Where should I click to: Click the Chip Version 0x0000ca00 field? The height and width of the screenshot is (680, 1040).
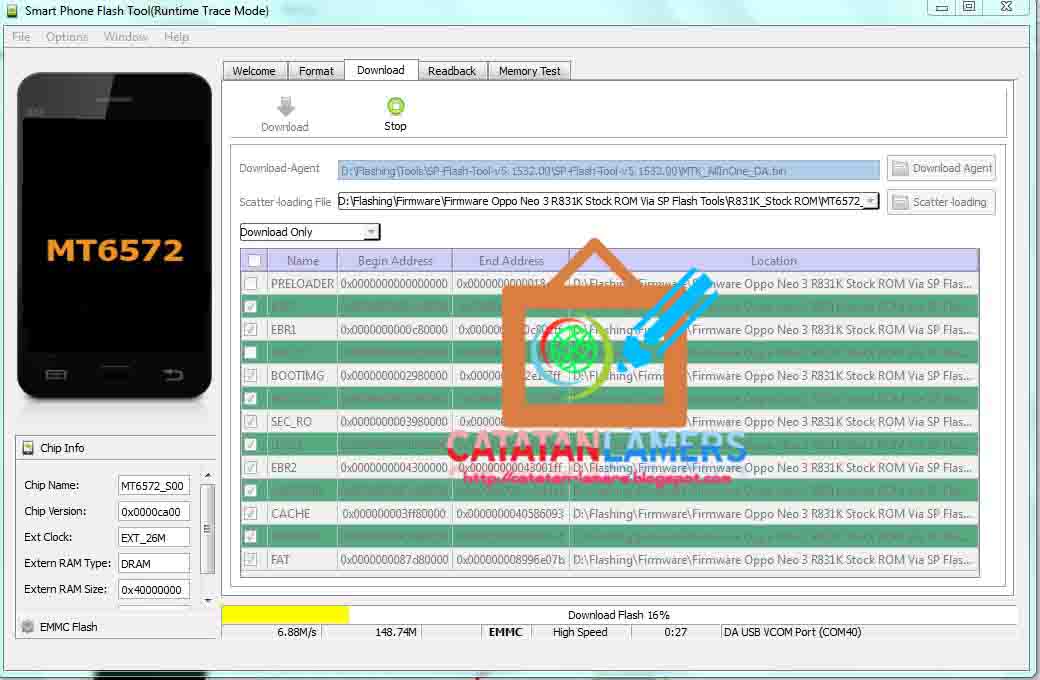coord(153,511)
